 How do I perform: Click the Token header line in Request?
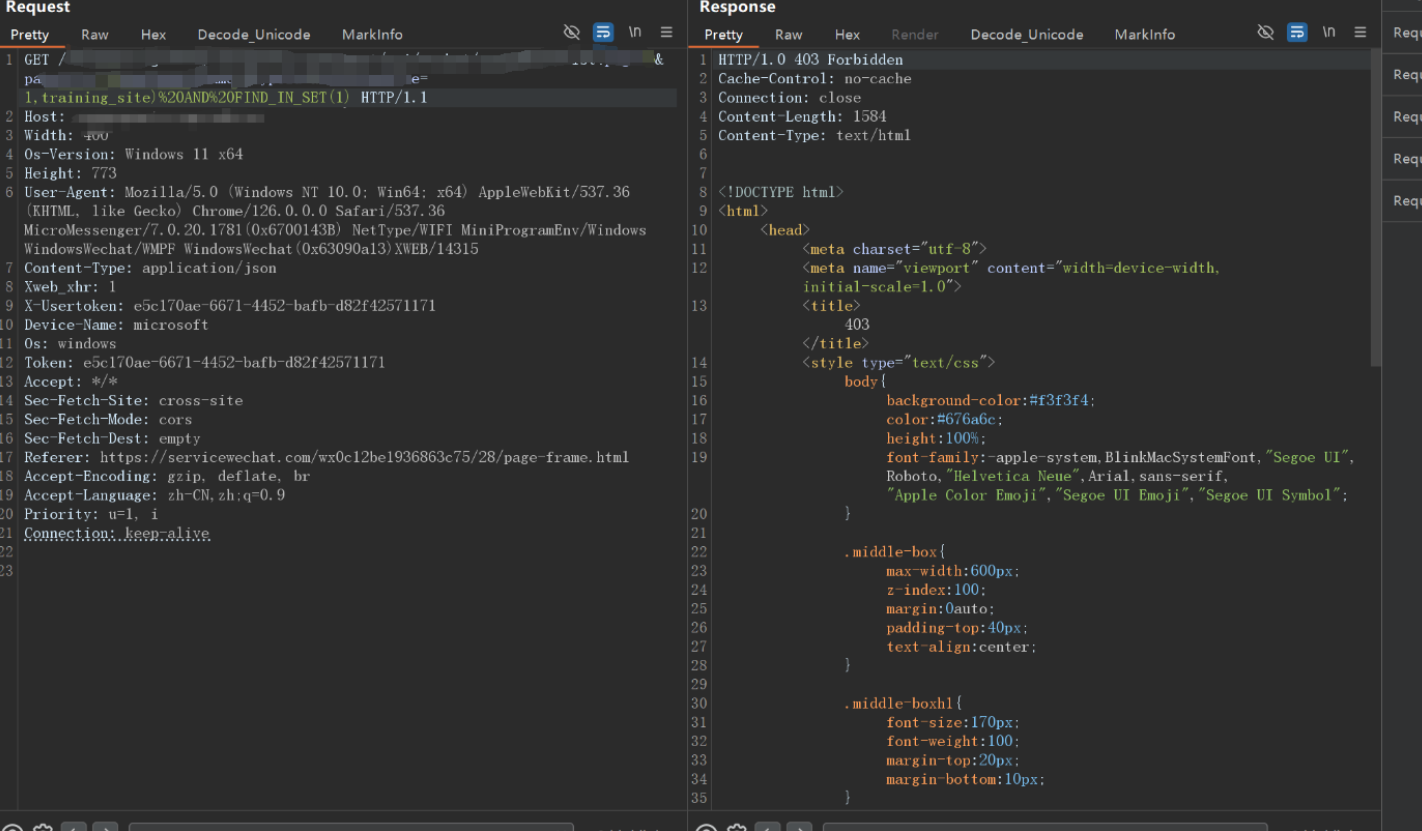coord(204,363)
